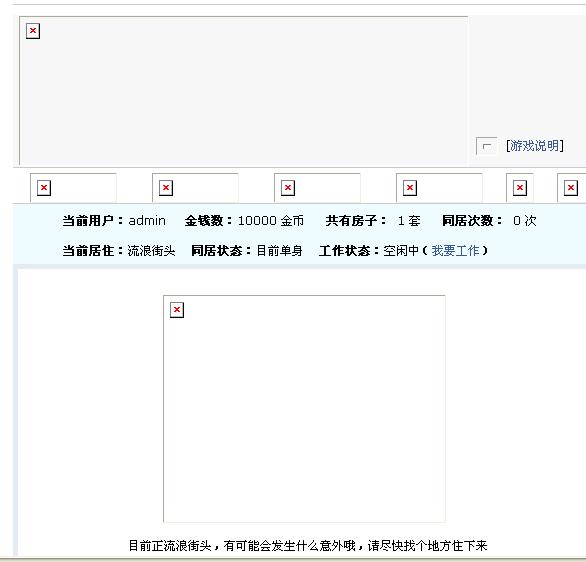Screen dimensions: 586x562
Task: Click the 1 套 house count value
Action: pyautogui.click(x=409, y=220)
